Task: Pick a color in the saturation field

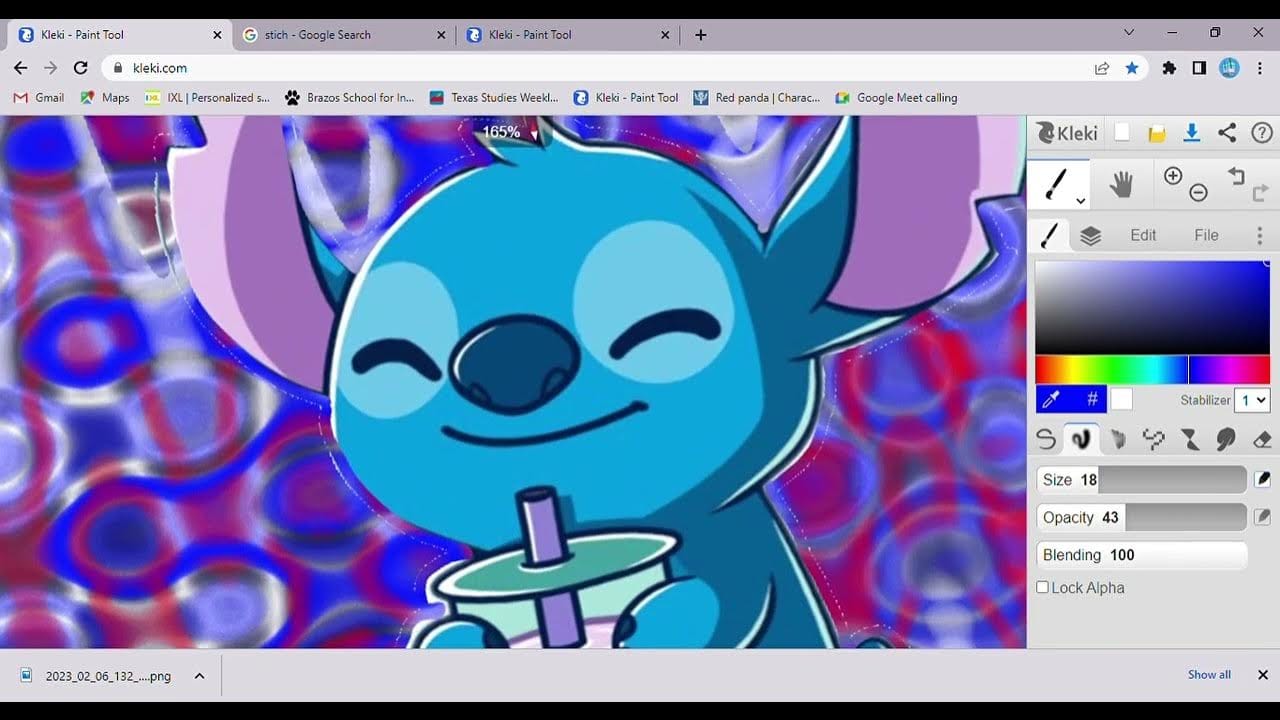Action: point(1152,308)
